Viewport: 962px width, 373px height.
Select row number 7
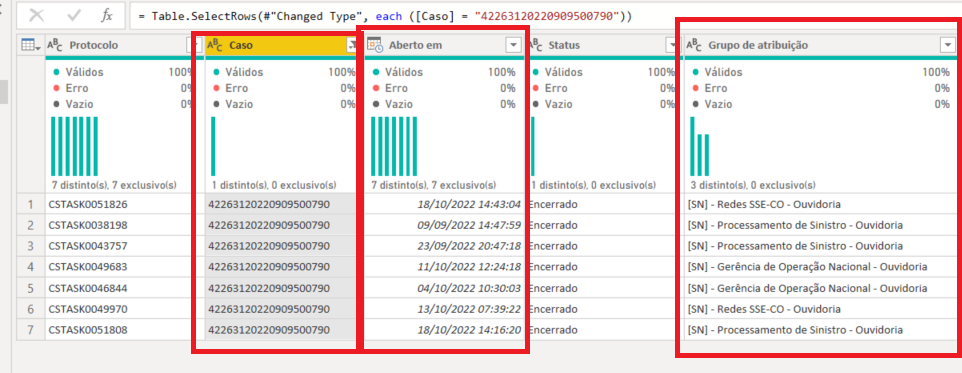pyautogui.click(x=30, y=330)
